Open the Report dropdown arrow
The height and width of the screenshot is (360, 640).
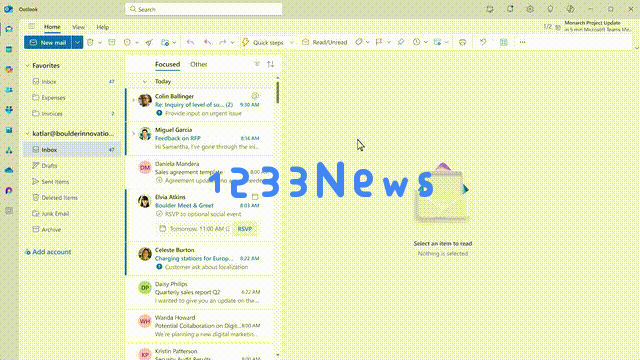pyautogui.click(x=137, y=42)
